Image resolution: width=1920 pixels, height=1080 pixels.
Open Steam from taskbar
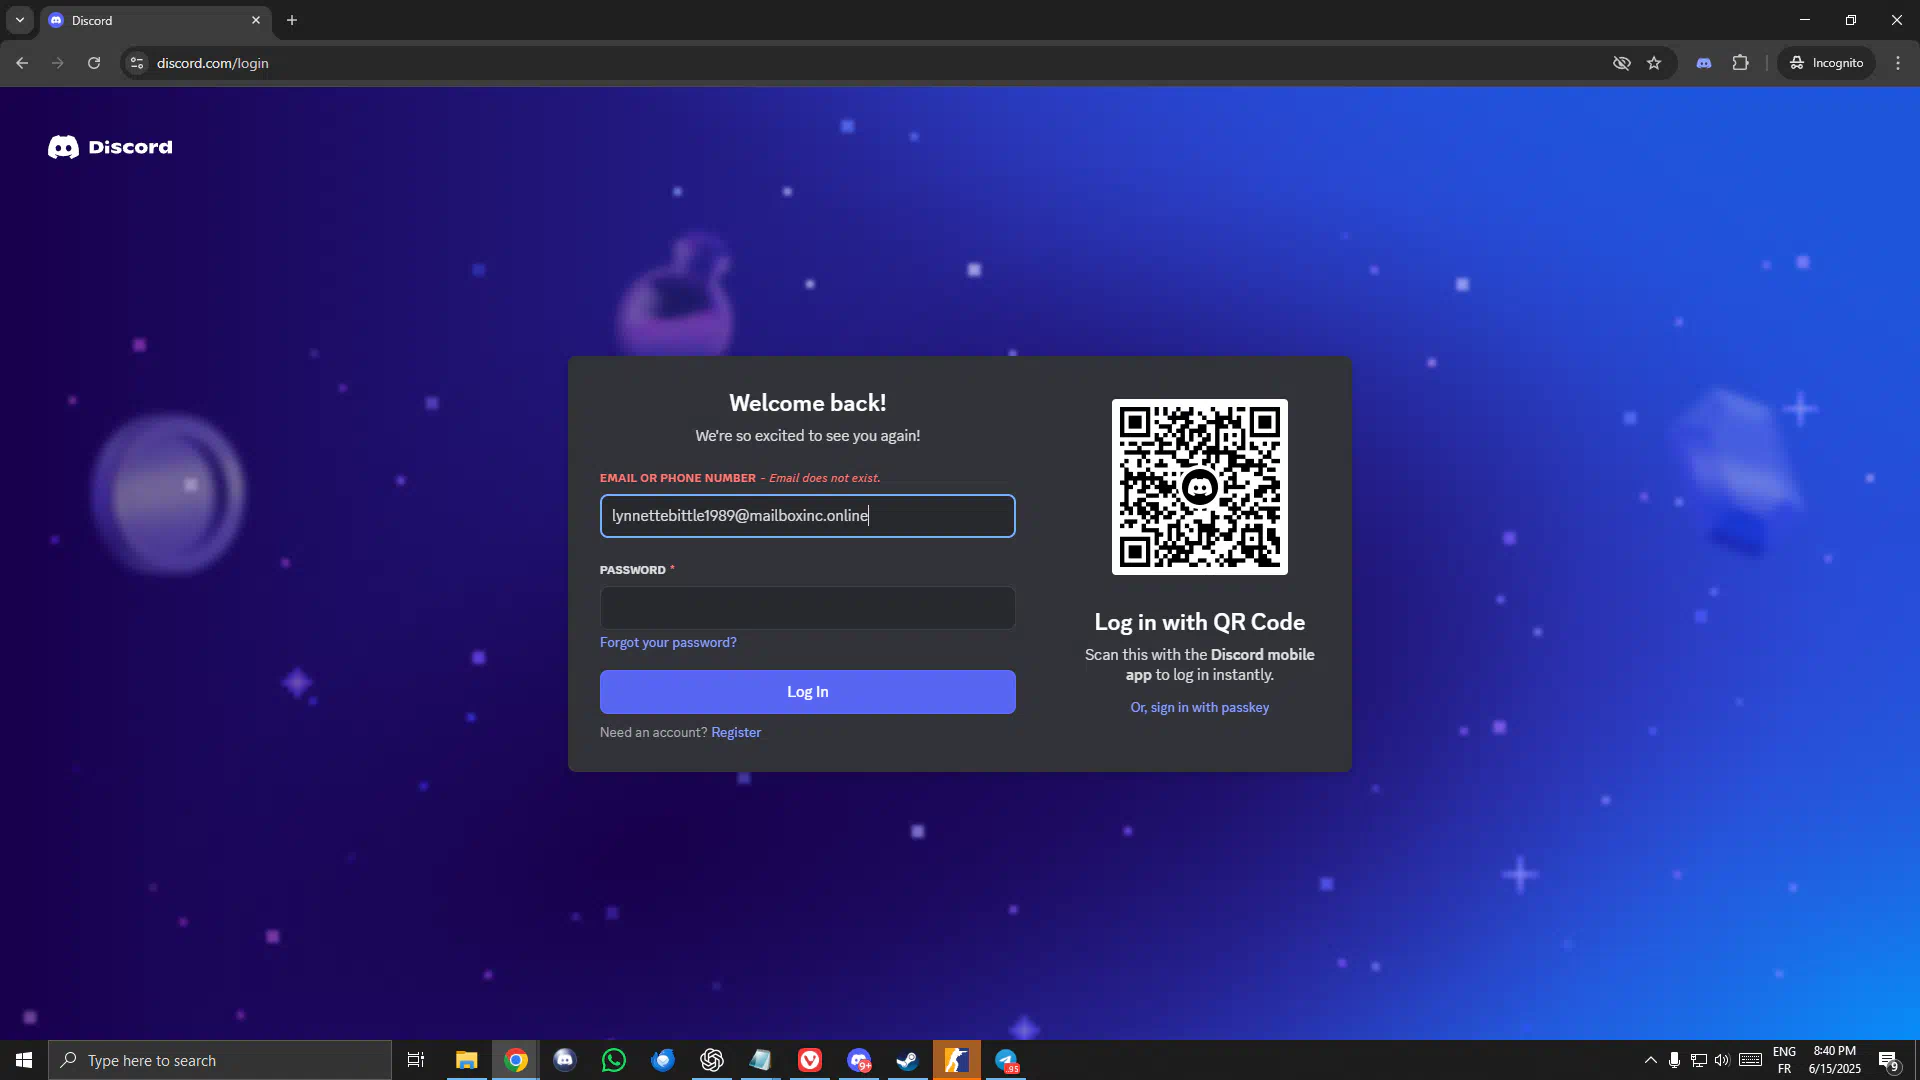[x=908, y=1060]
